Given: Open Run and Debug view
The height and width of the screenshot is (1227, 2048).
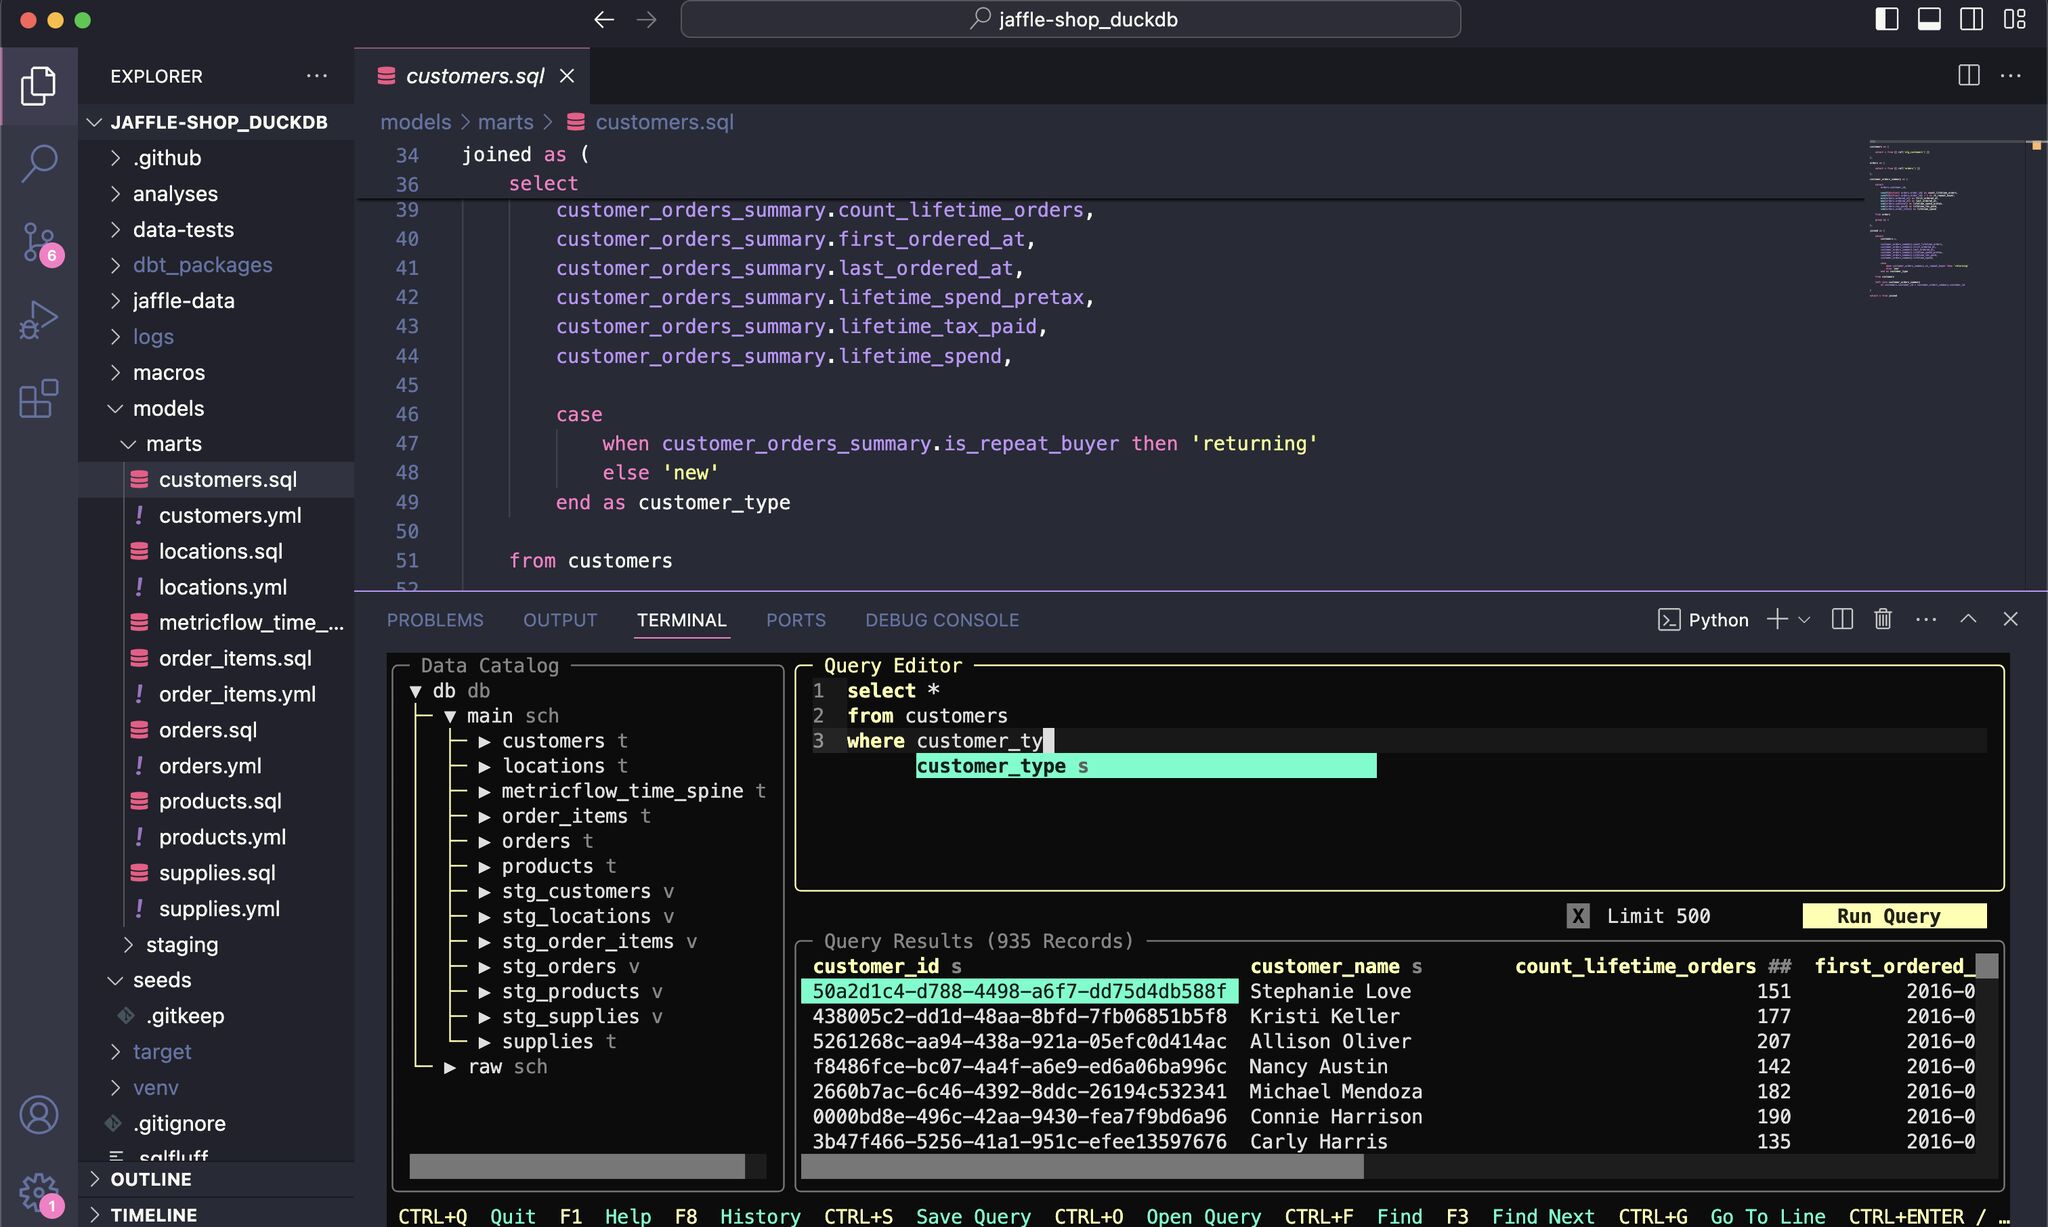Looking at the screenshot, I should 38,320.
